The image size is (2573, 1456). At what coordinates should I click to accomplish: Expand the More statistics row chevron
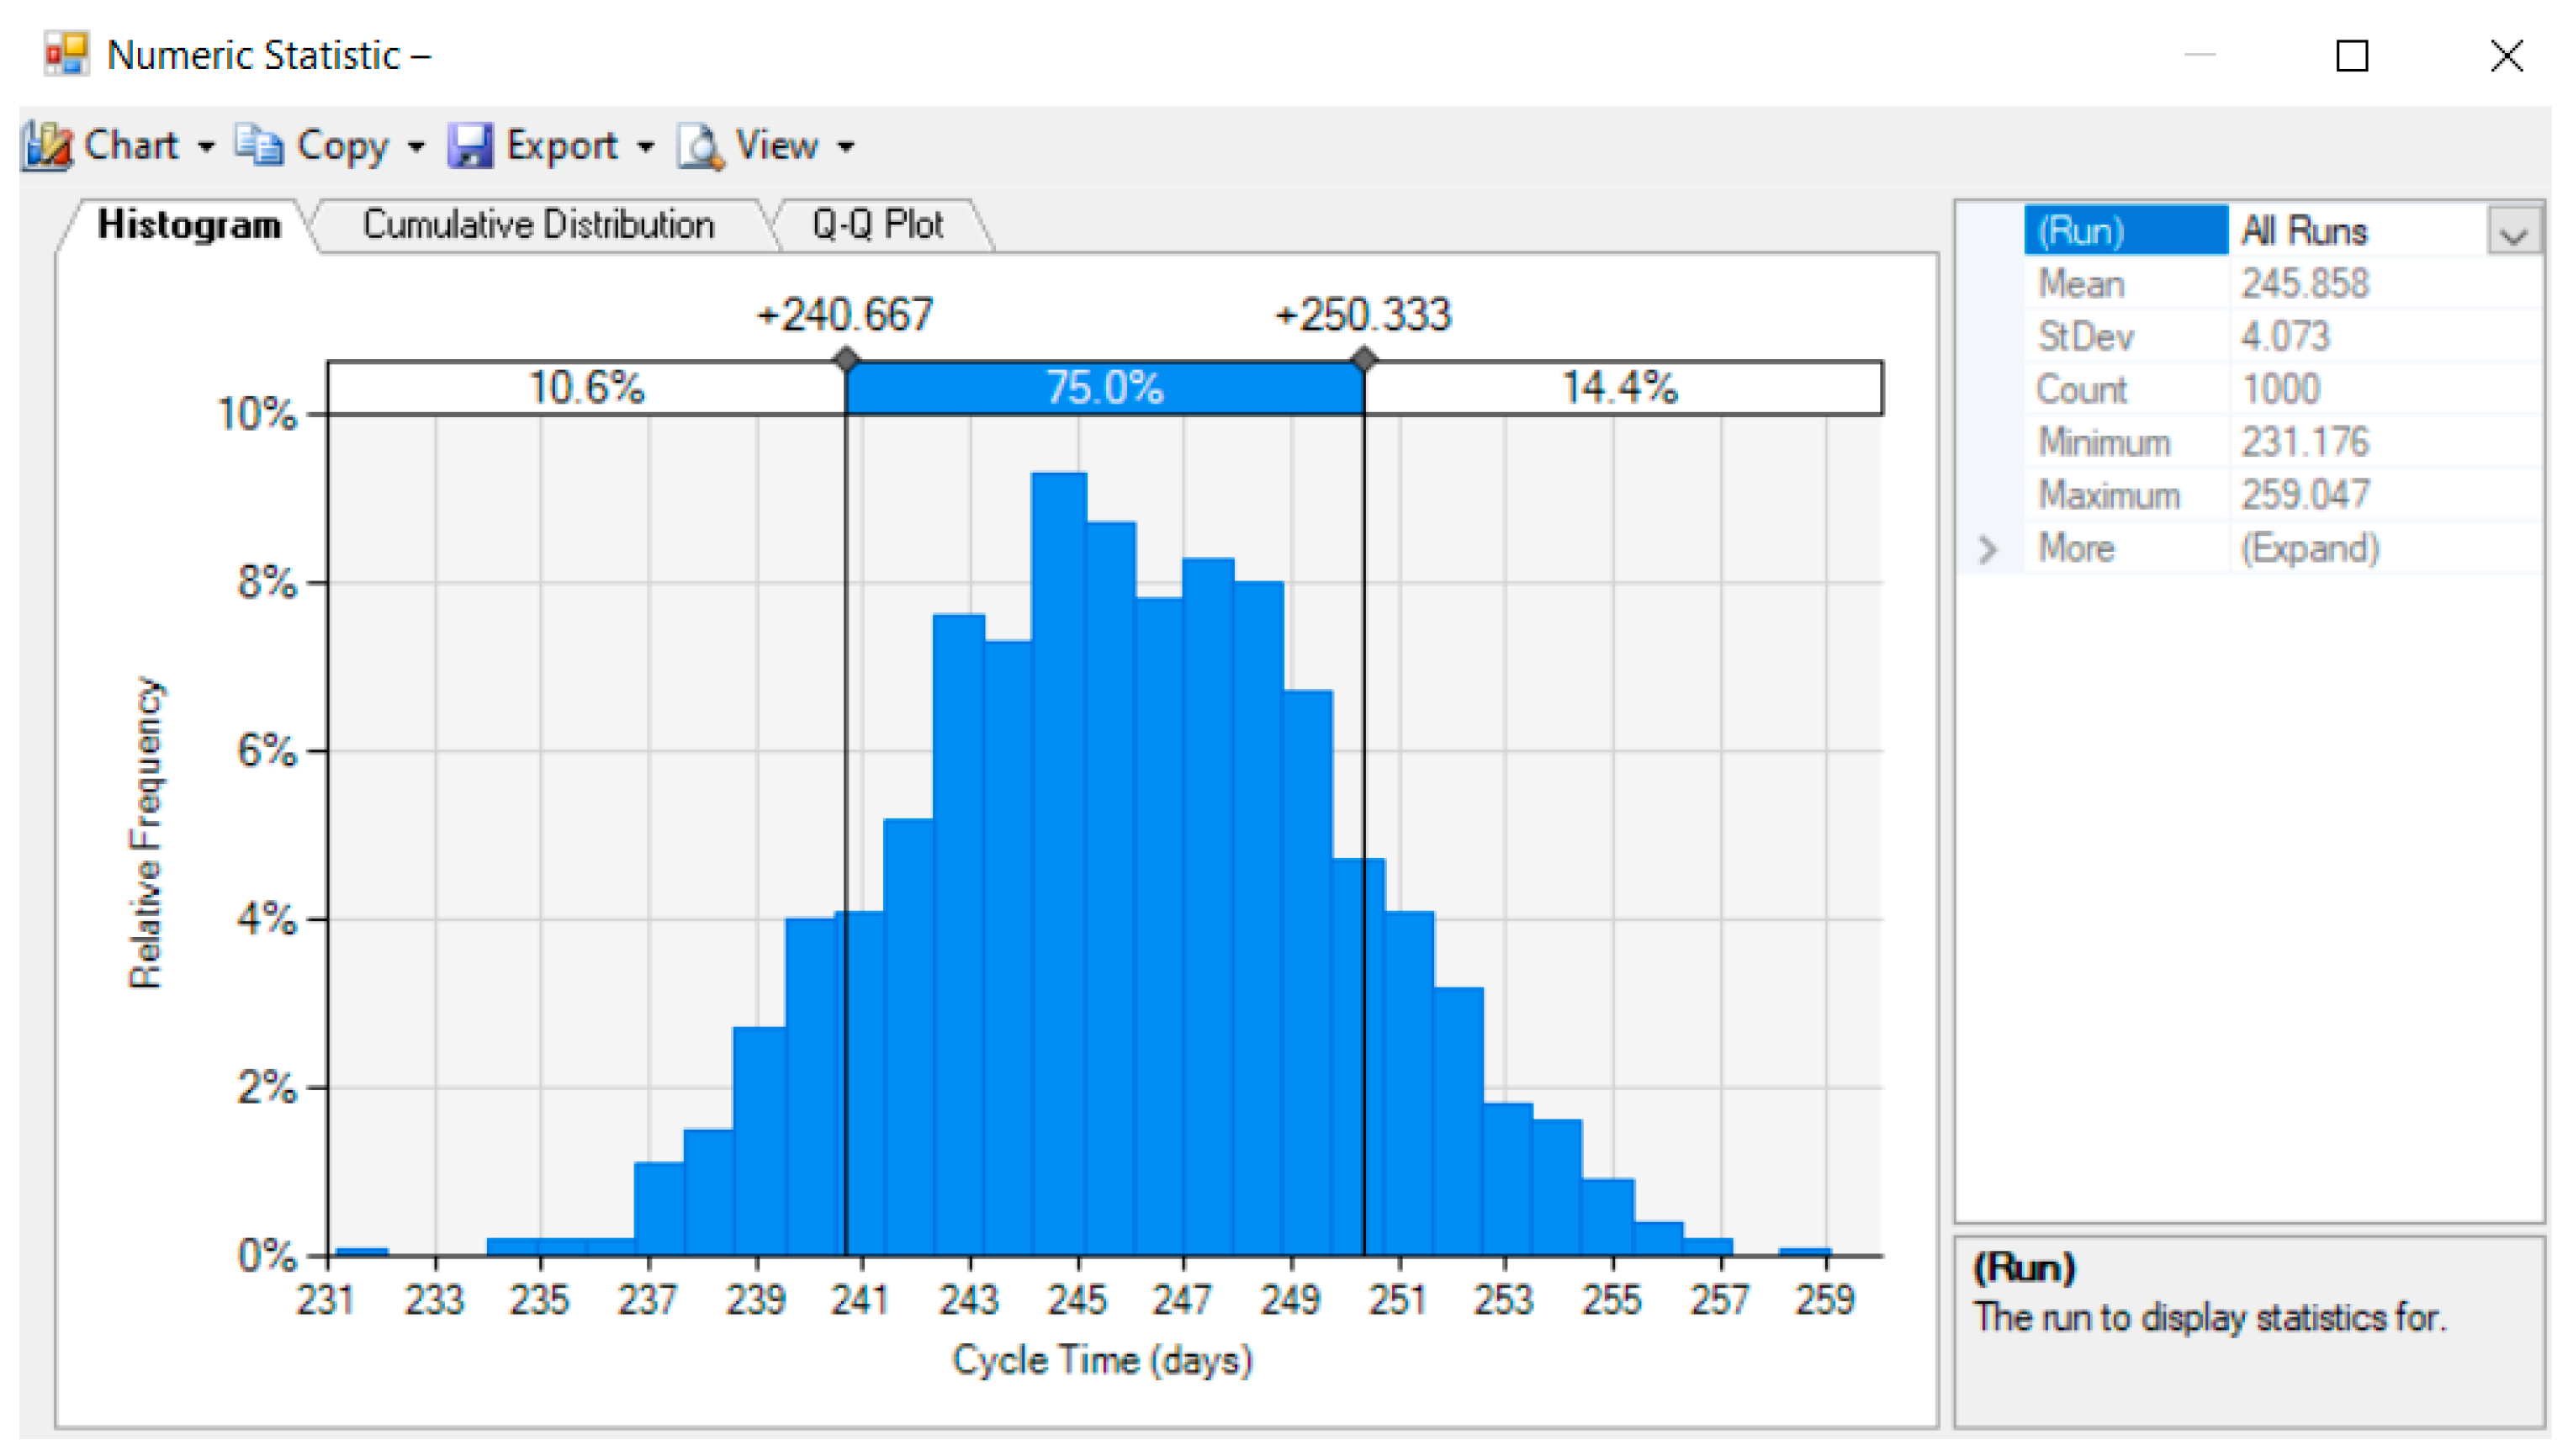1987,549
